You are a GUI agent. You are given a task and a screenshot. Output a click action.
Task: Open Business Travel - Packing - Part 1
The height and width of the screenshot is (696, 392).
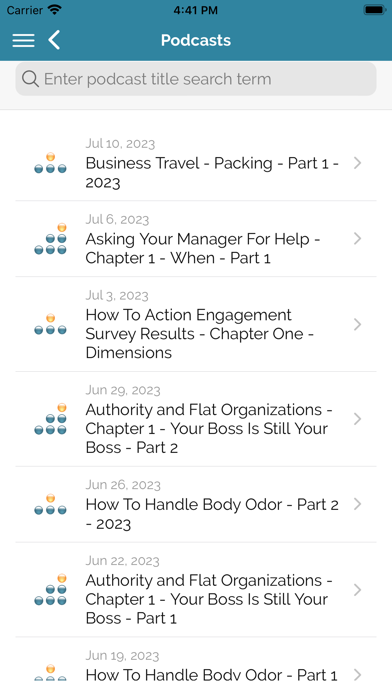pos(196,163)
